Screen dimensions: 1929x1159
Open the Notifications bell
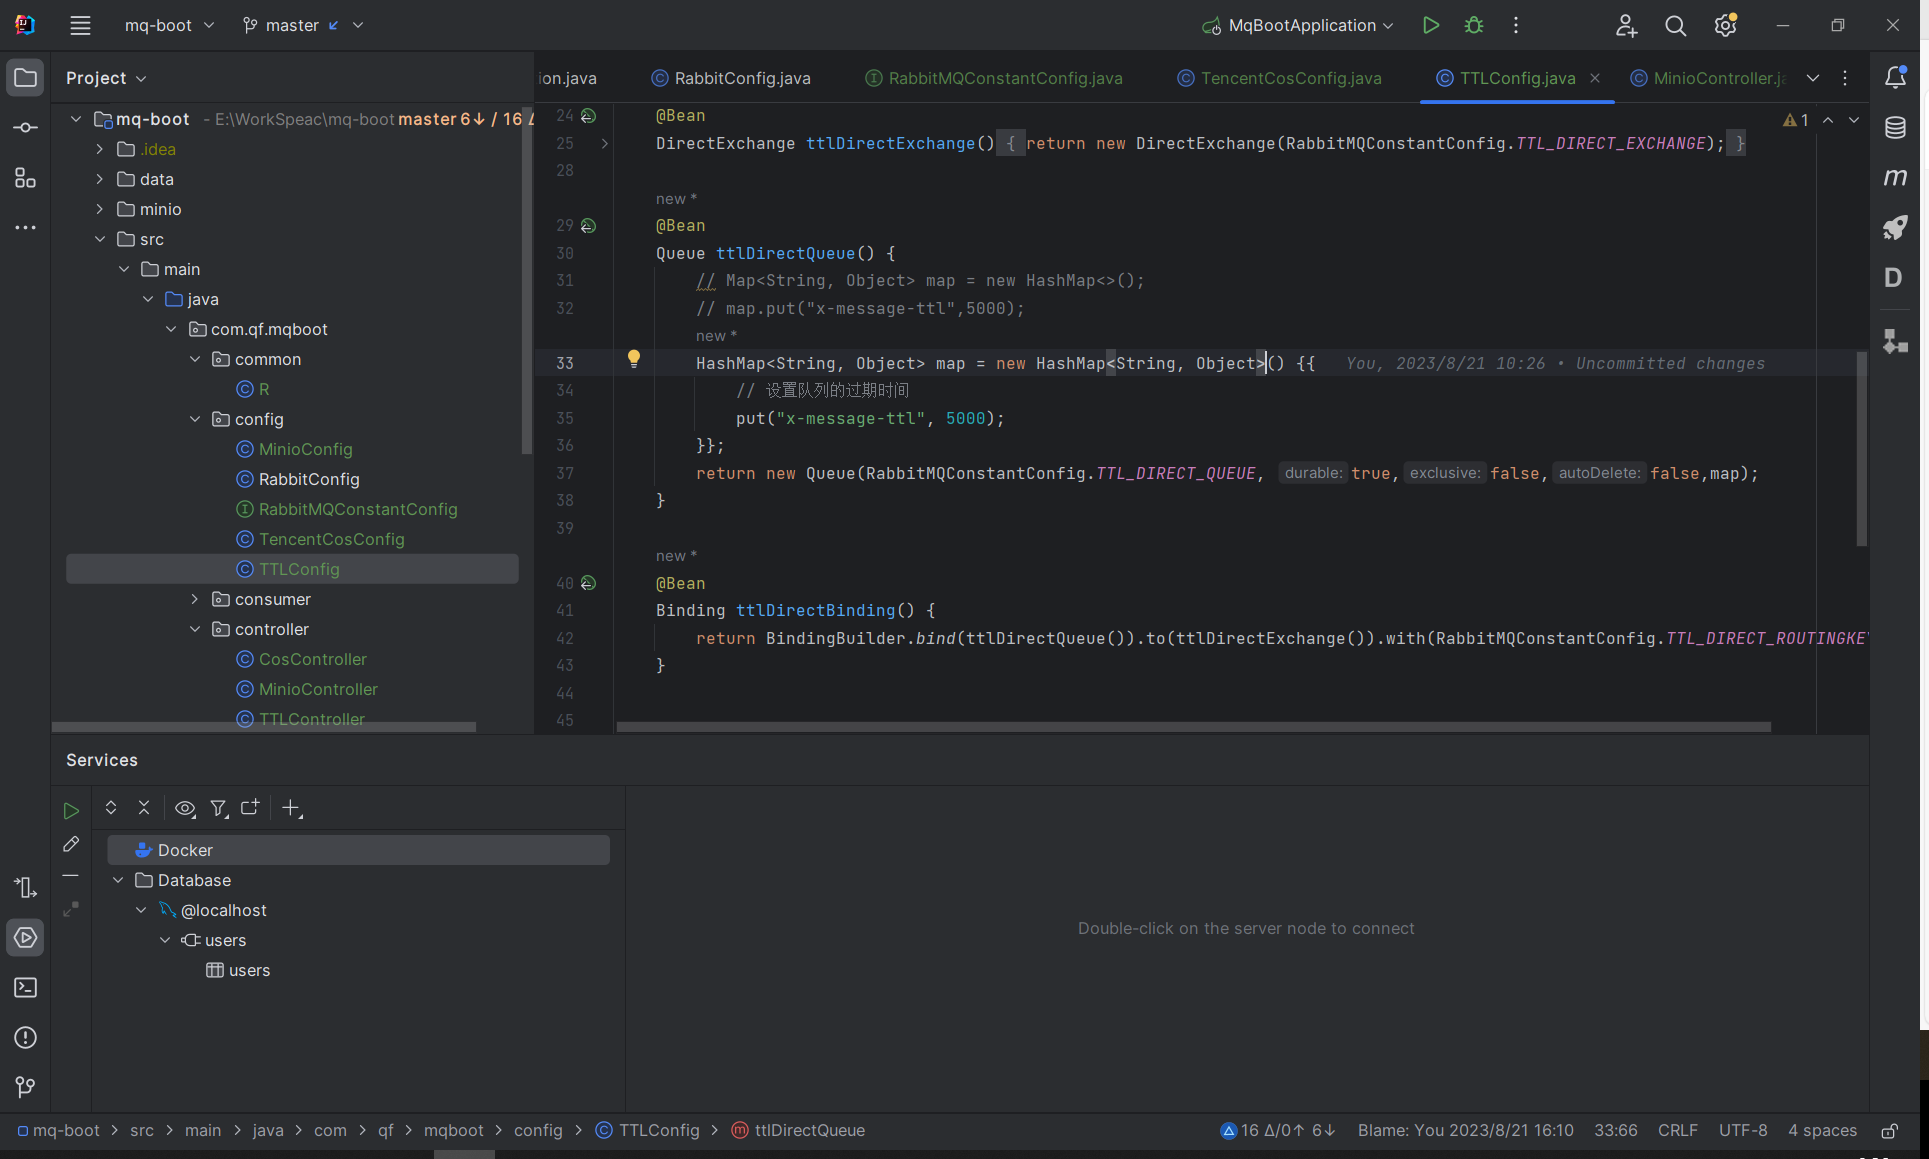(x=1895, y=78)
